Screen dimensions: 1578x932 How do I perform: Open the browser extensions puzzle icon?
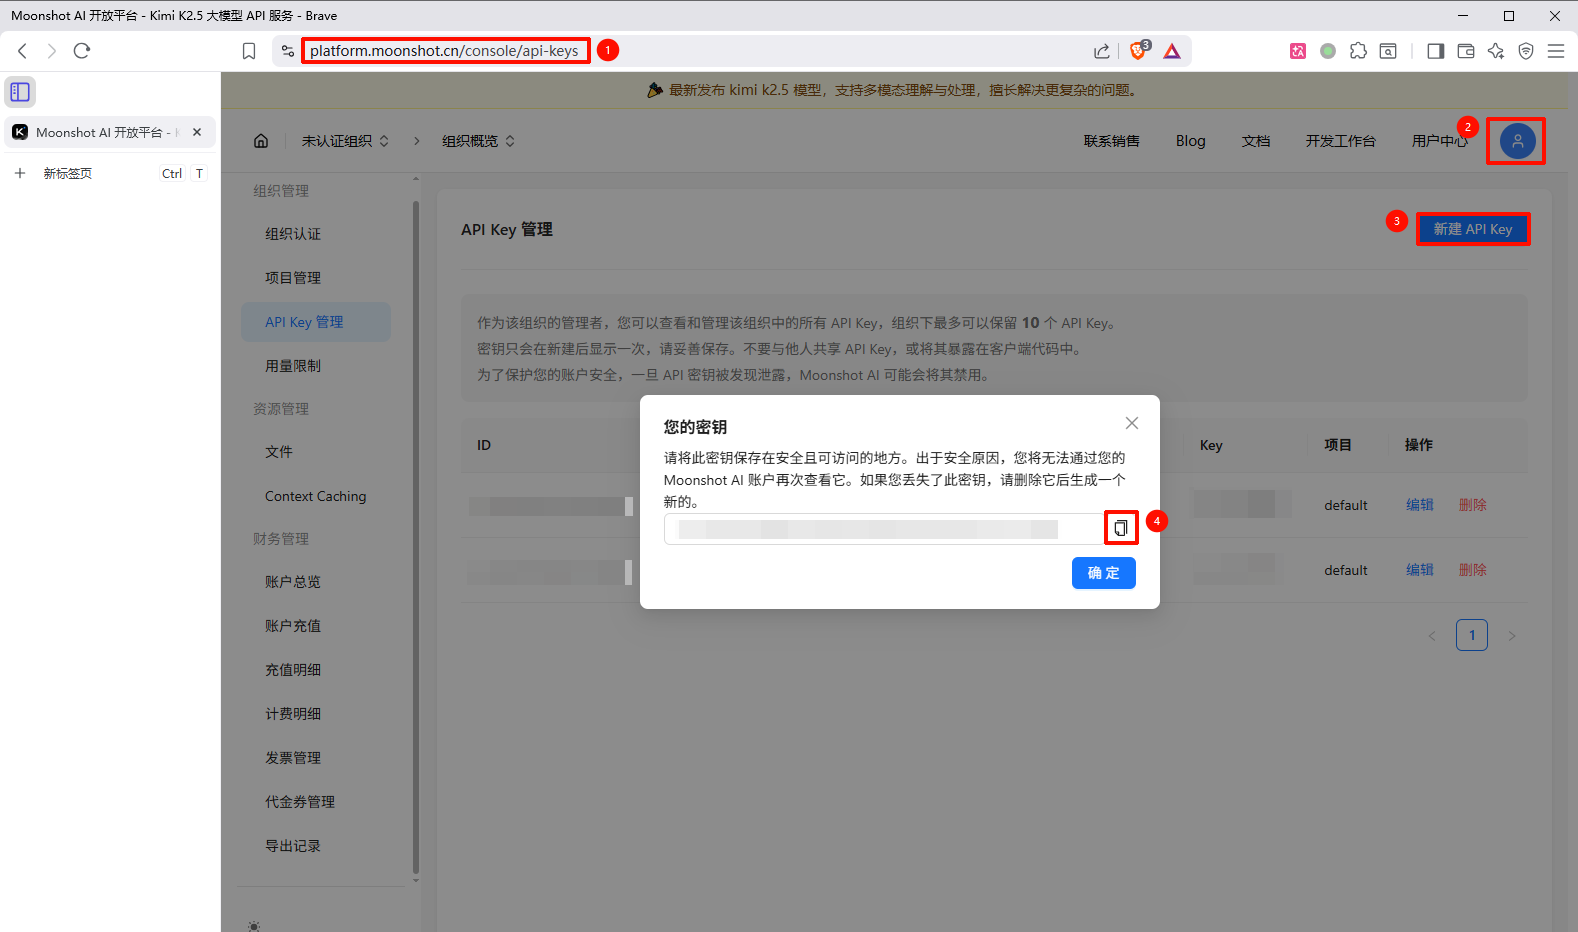(x=1358, y=51)
